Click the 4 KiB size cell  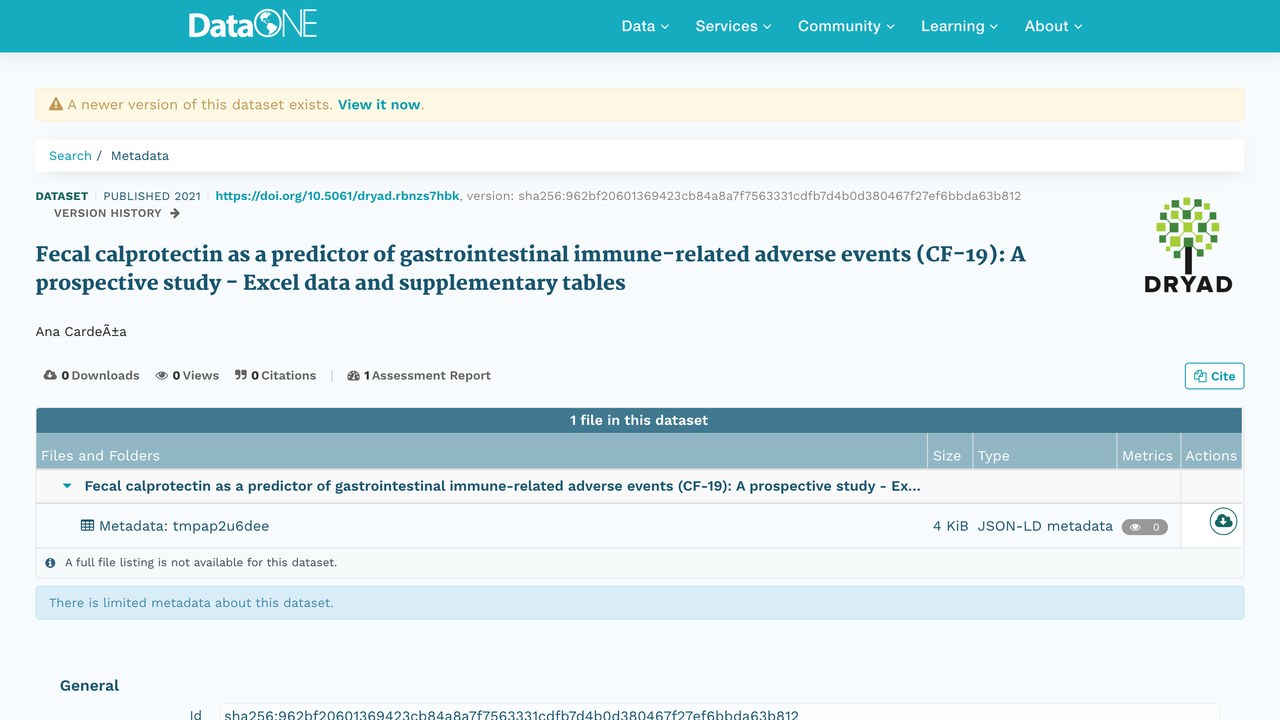951,526
